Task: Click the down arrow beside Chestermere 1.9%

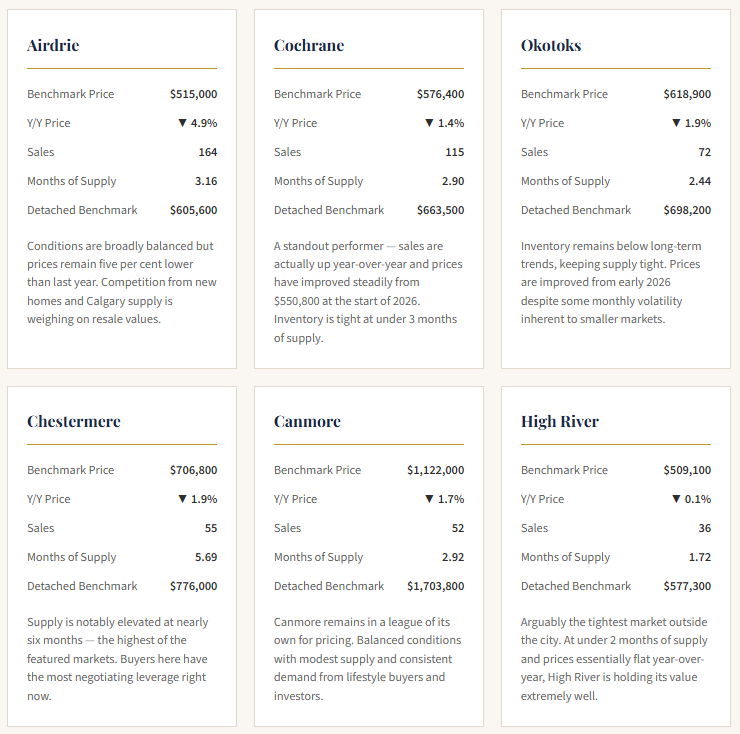Action: coord(183,499)
